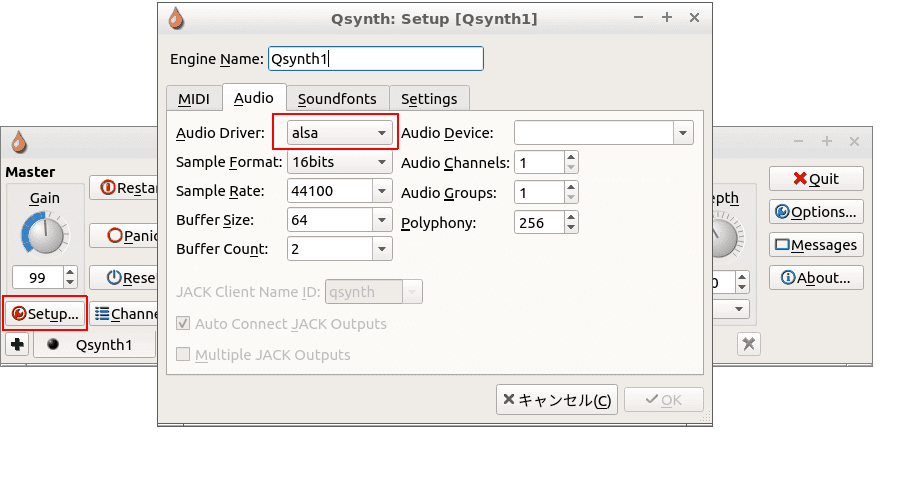Click the Setup button with gear icon
Image resolution: width=900 pixels, height=500 pixels.
point(44,314)
